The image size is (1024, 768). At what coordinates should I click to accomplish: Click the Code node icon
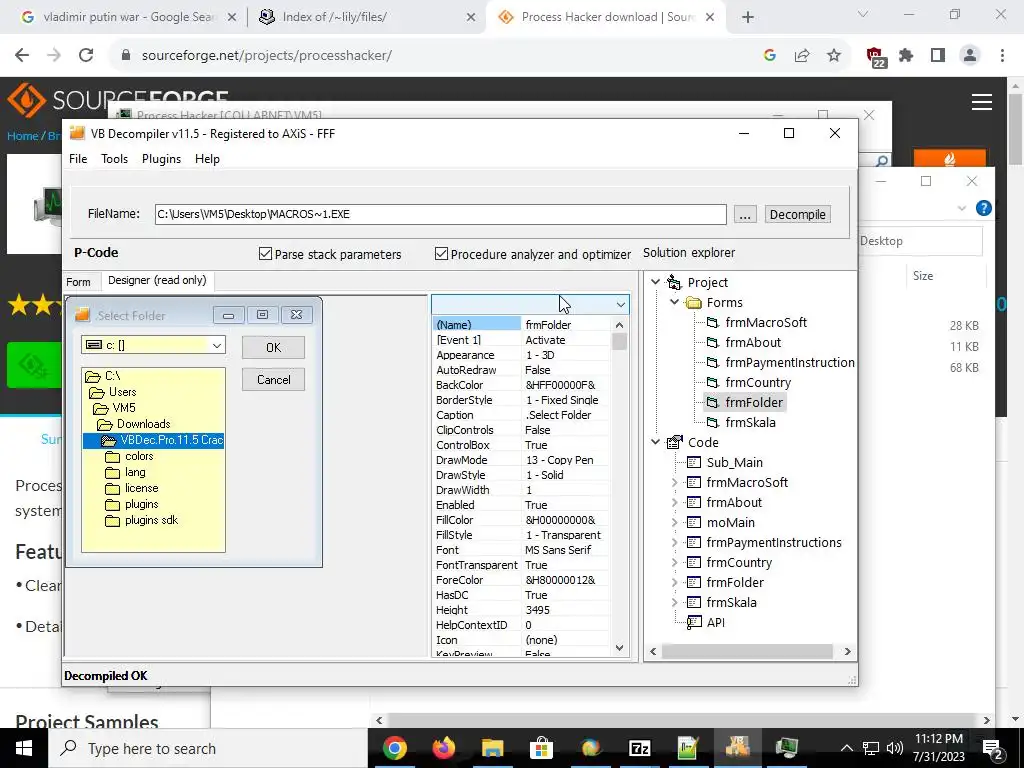pyautogui.click(x=674, y=442)
